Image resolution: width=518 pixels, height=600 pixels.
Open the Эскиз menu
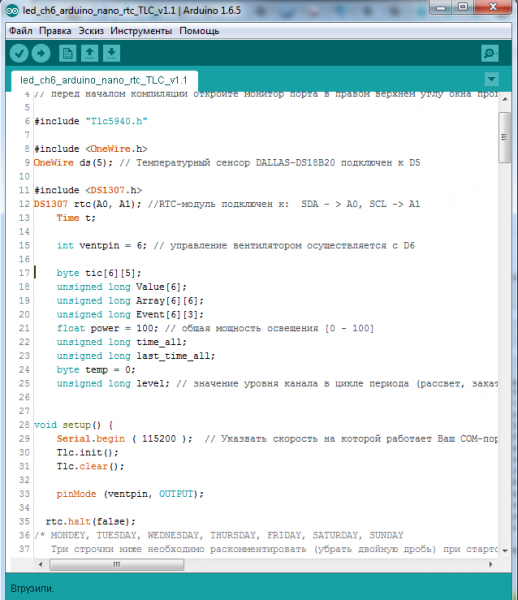click(x=91, y=31)
